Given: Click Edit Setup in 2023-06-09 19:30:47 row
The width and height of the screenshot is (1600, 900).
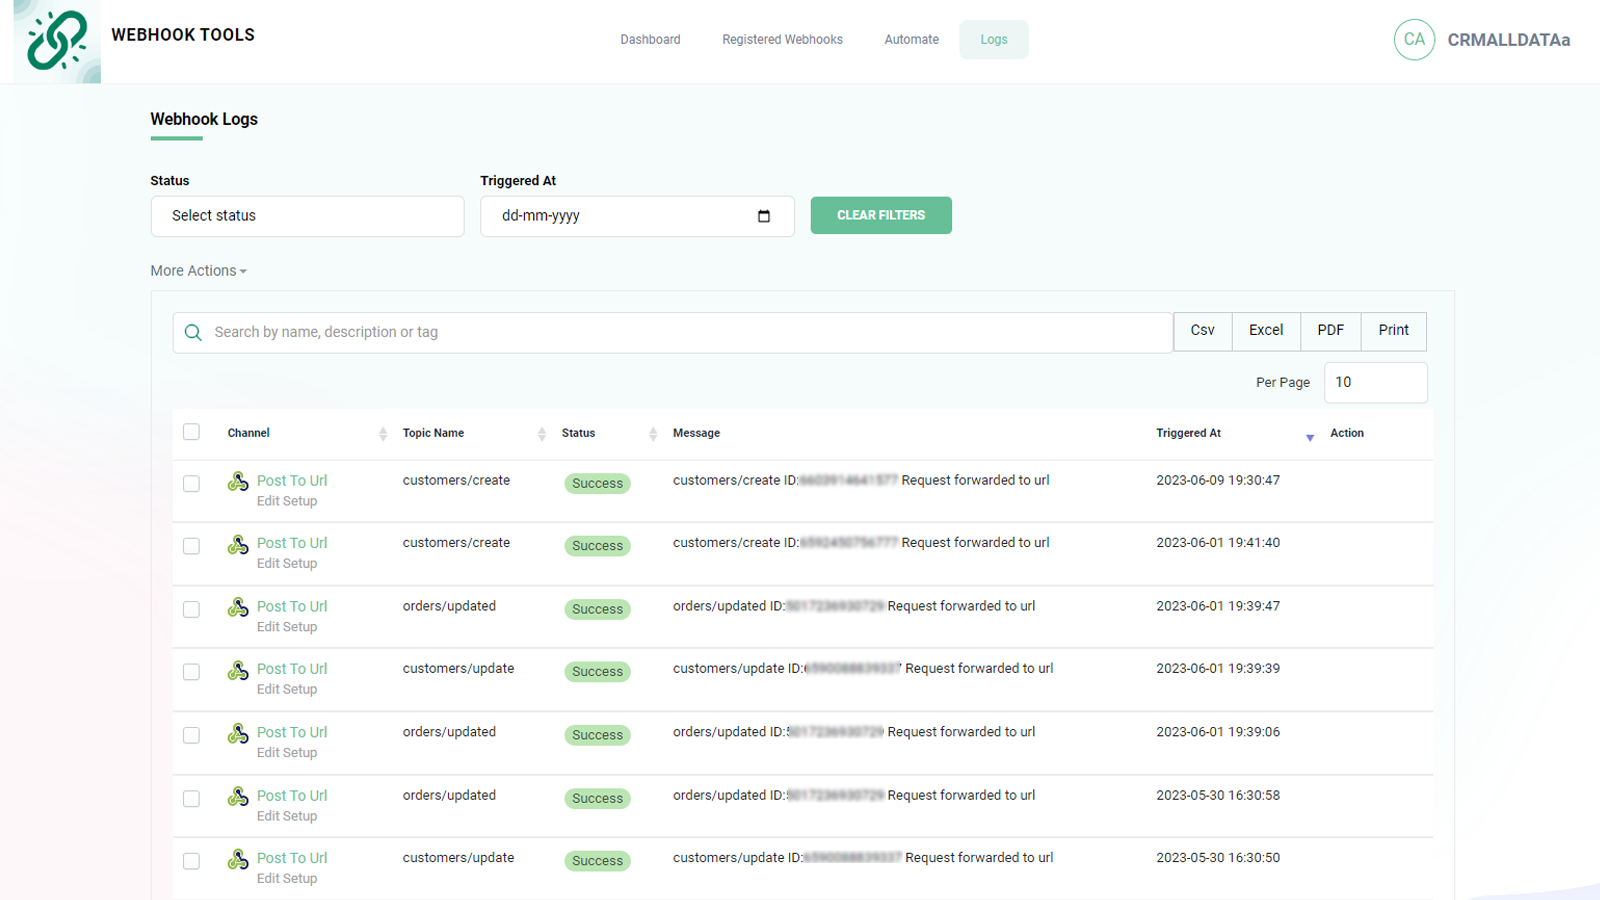Looking at the screenshot, I should 287,502.
